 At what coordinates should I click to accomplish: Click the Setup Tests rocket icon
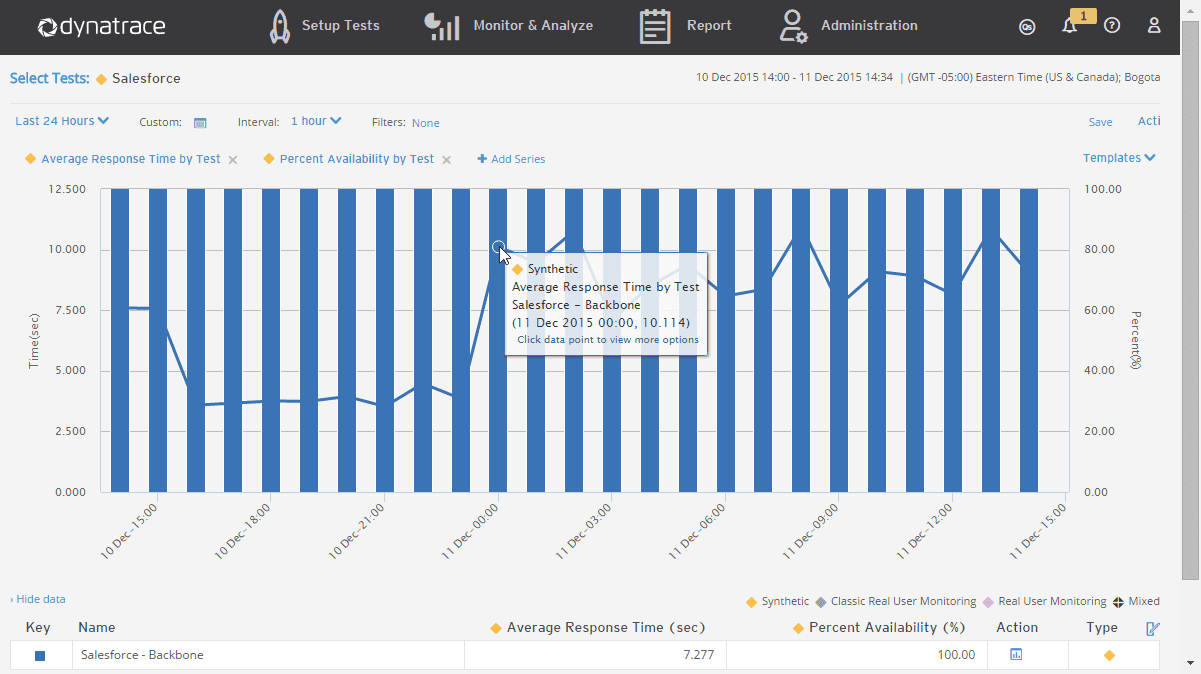280,26
